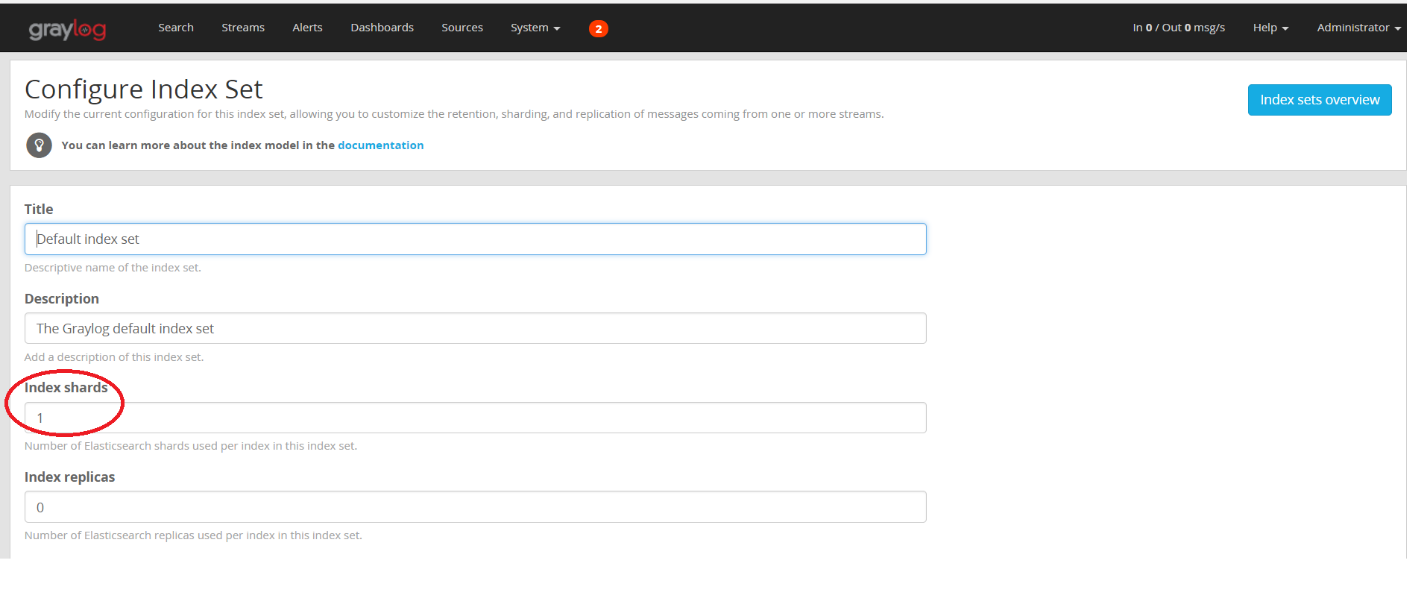Click the Index replicas label
Screen dimensions: 1427x613
(x=70, y=477)
